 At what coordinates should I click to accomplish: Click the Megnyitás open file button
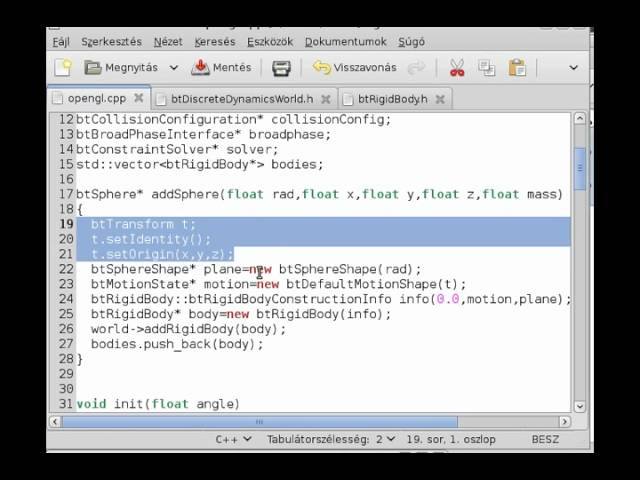pyautogui.click(x=121, y=67)
